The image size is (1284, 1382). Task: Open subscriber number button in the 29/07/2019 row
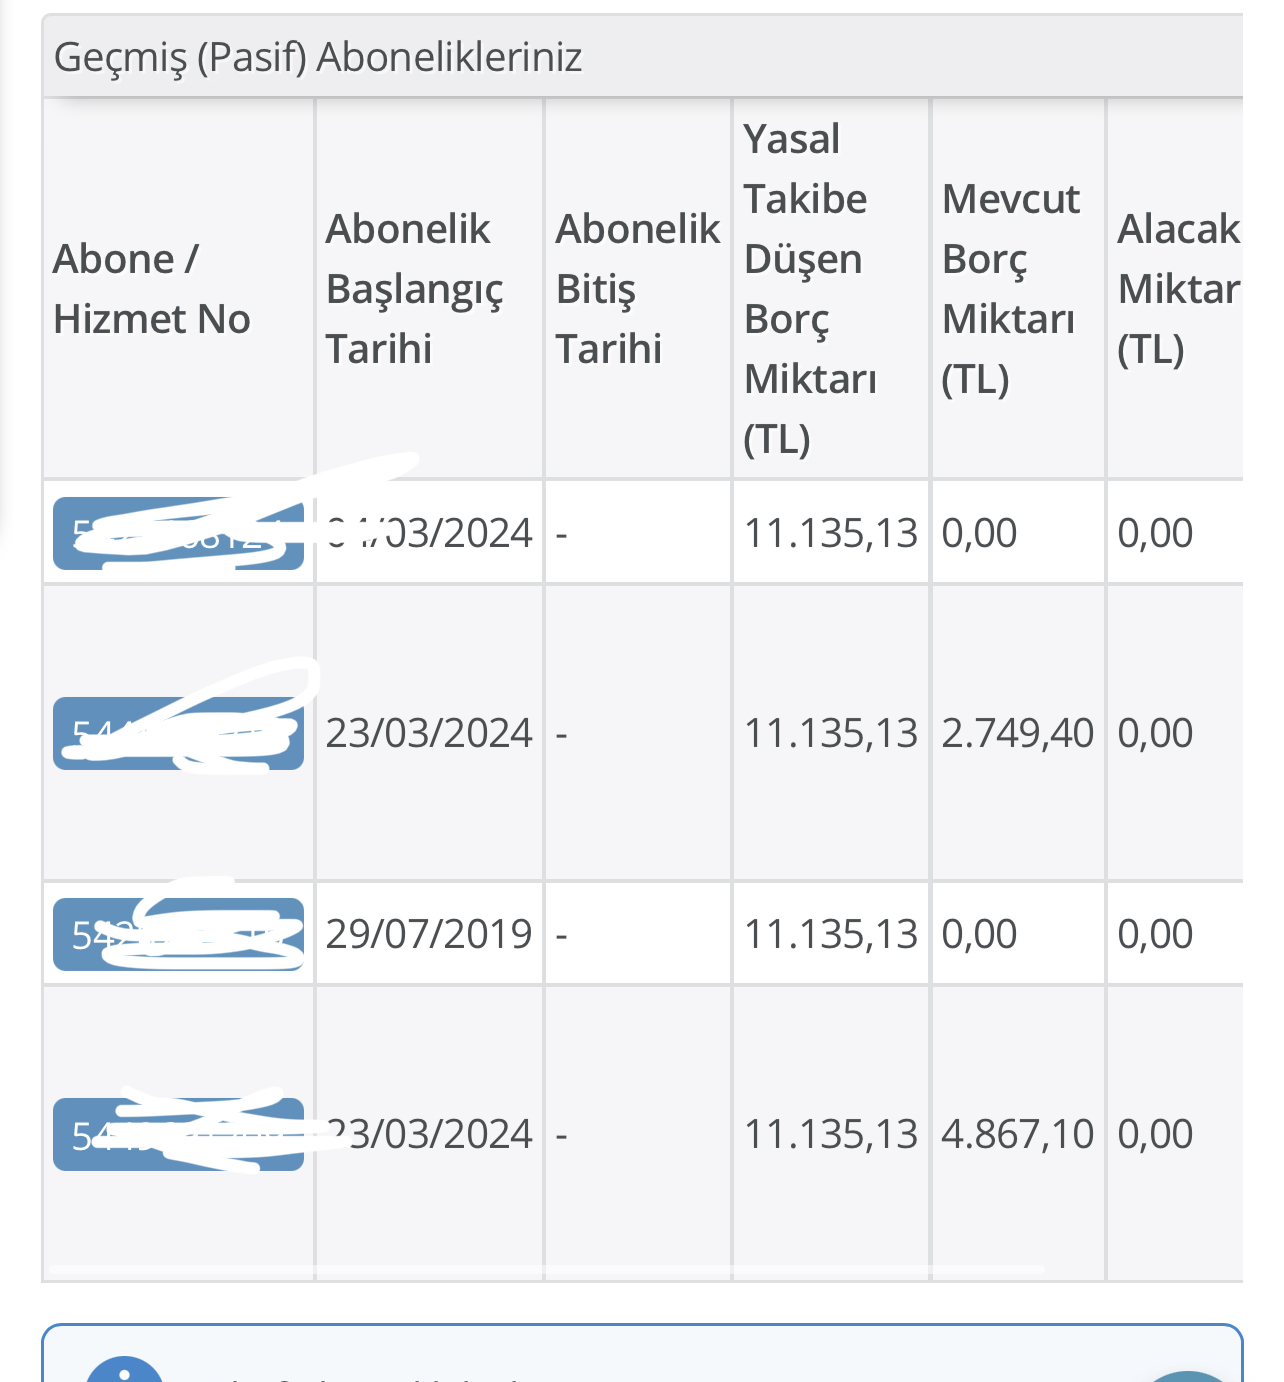click(178, 934)
